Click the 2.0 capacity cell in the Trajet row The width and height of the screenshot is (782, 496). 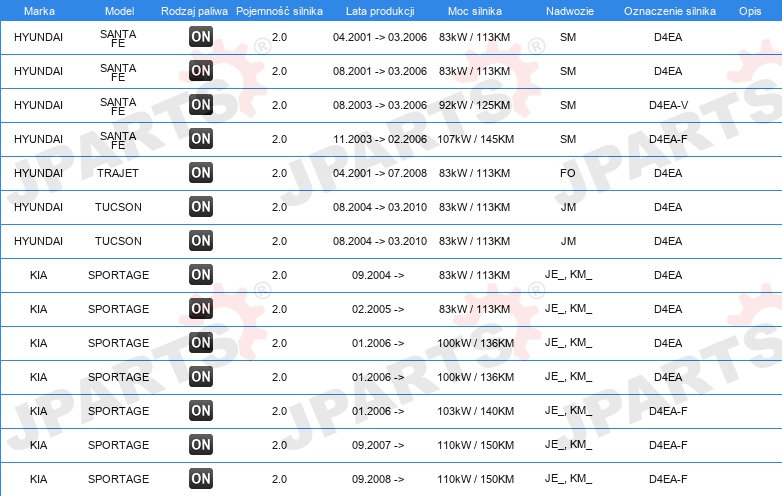279,173
